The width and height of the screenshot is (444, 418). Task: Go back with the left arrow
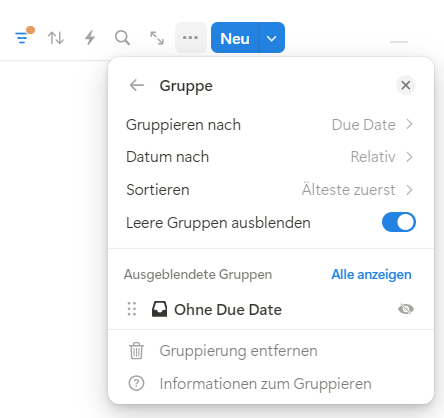(137, 85)
